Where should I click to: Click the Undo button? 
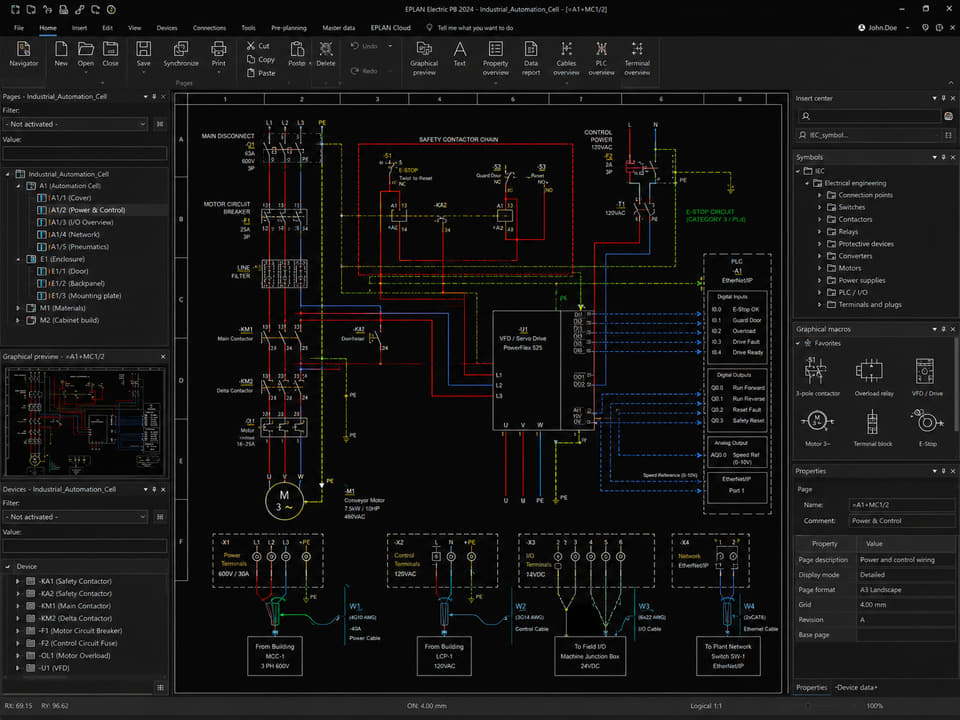pos(364,46)
